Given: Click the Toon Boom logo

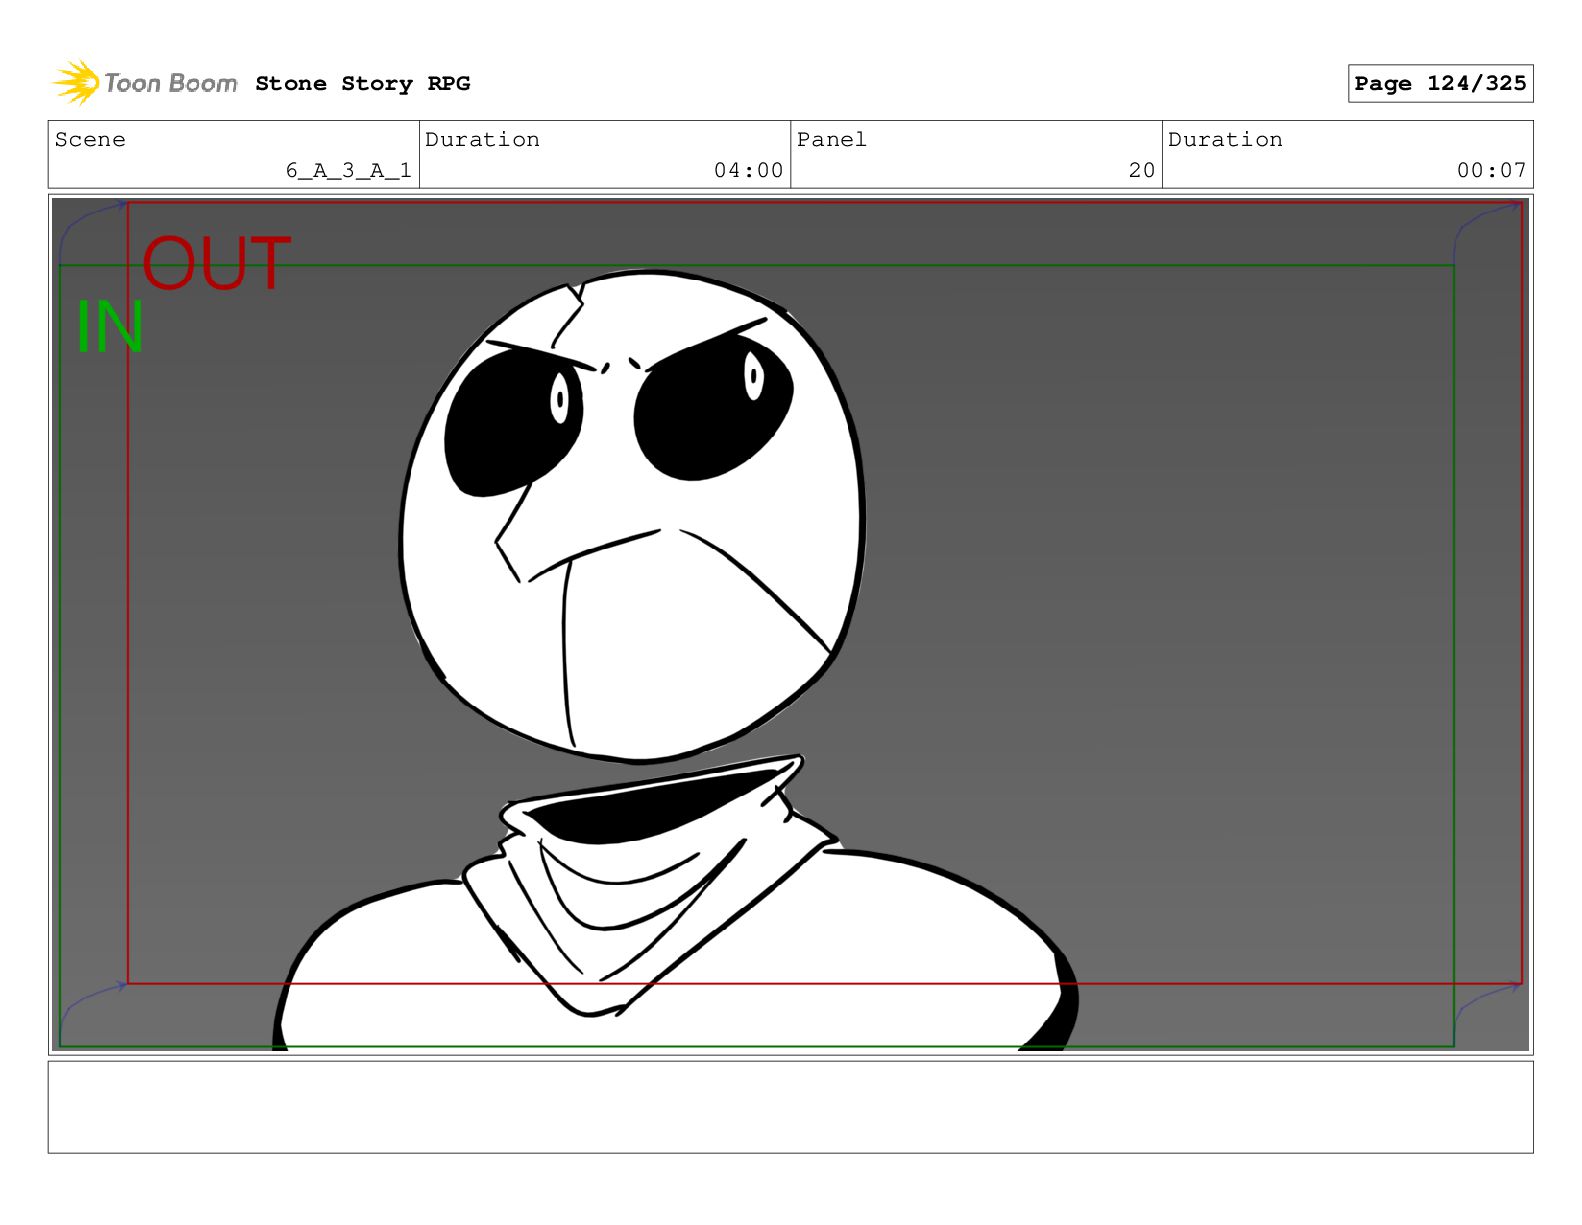Looking at the screenshot, I should (145, 83).
